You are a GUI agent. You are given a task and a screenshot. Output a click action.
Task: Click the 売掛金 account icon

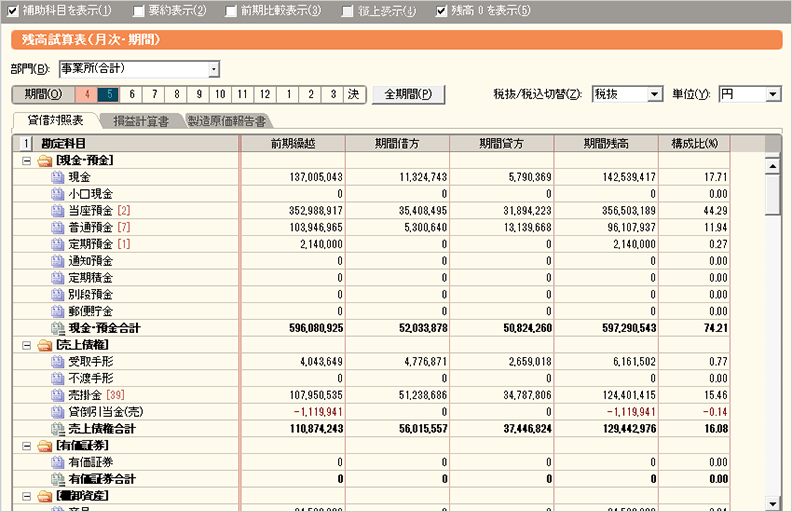[57, 395]
